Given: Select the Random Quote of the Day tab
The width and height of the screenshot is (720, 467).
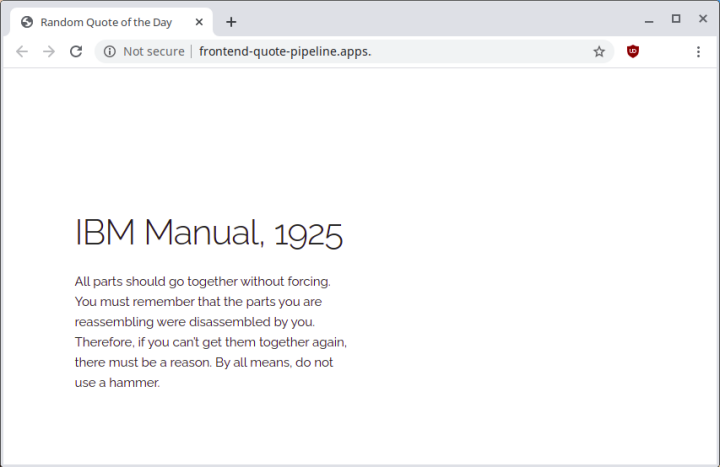Looking at the screenshot, I should [111, 22].
